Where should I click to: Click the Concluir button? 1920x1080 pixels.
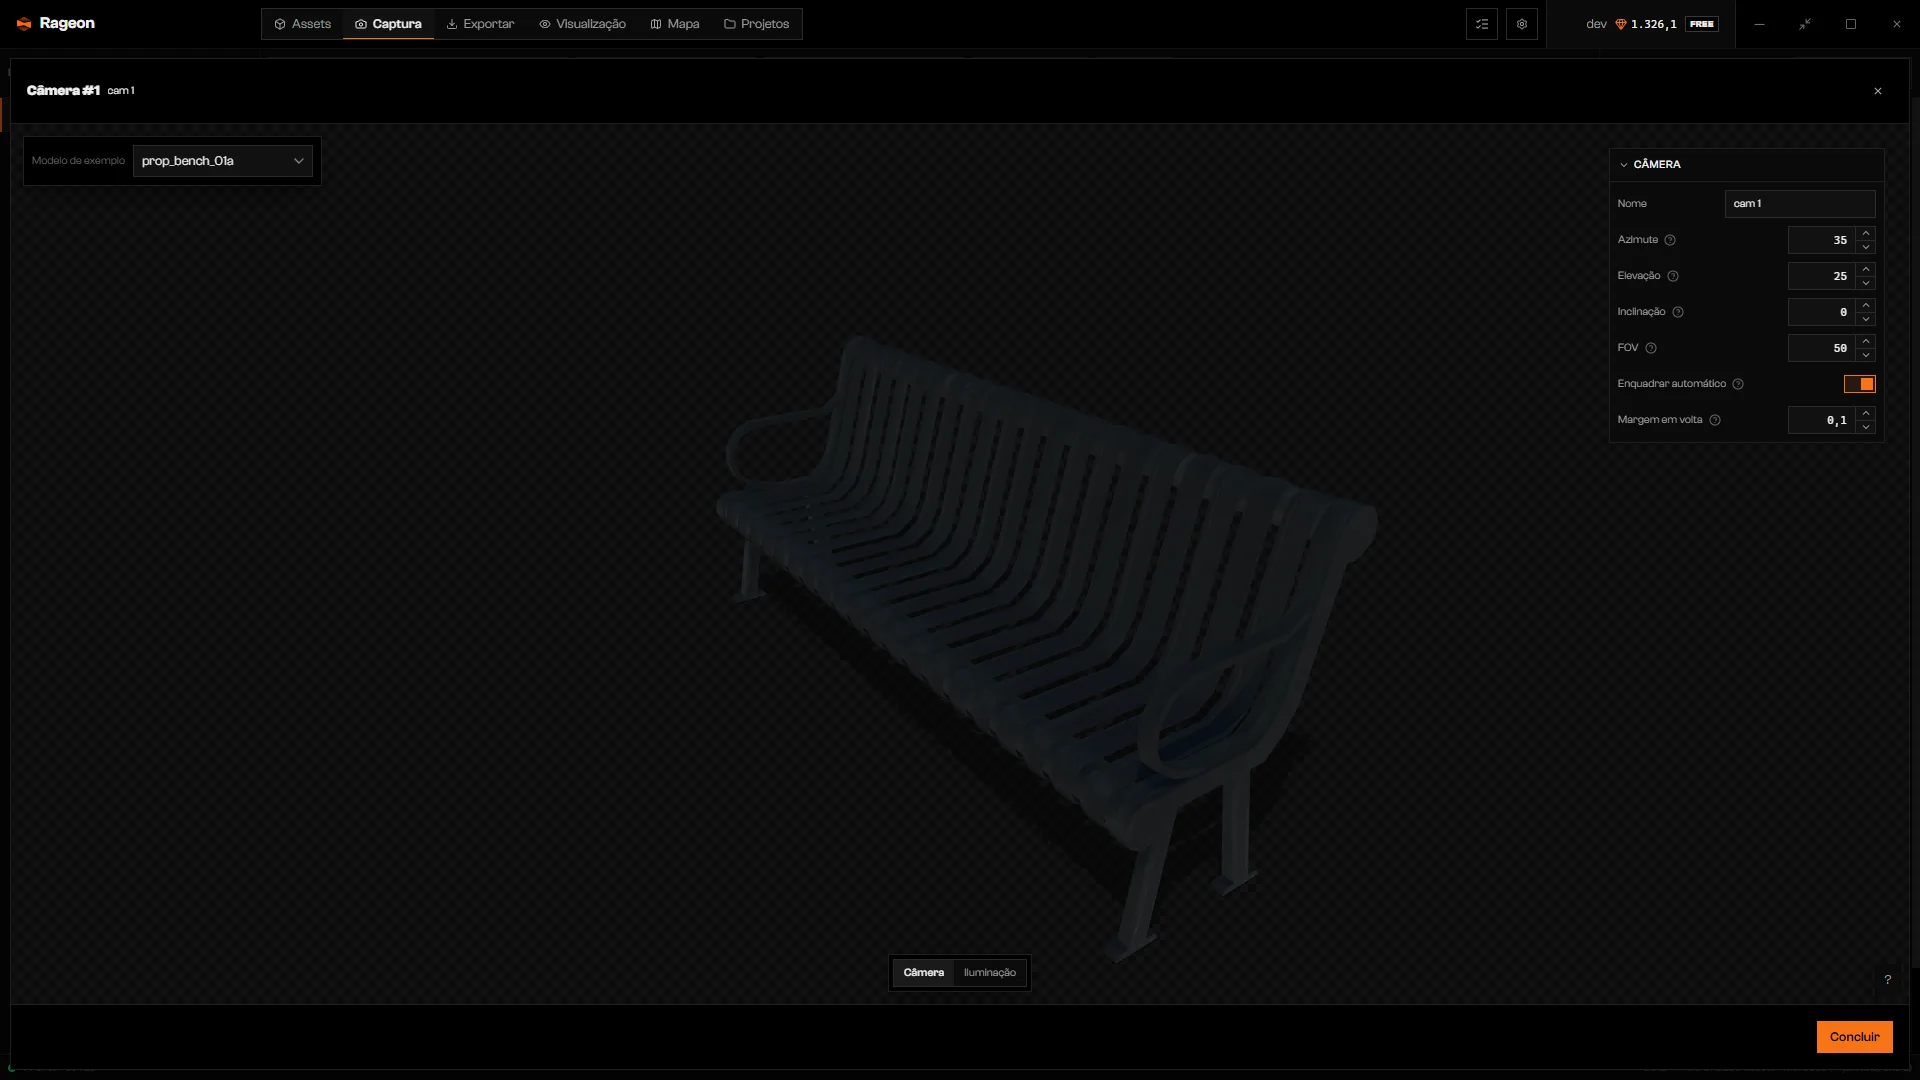point(1854,1037)
